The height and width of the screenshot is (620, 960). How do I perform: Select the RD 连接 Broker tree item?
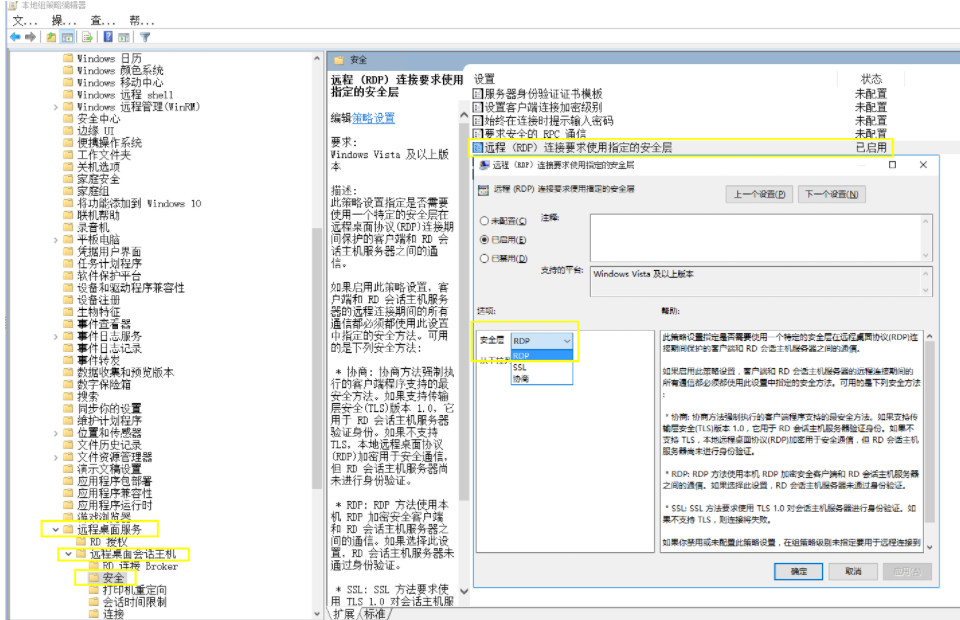(140, 566)
